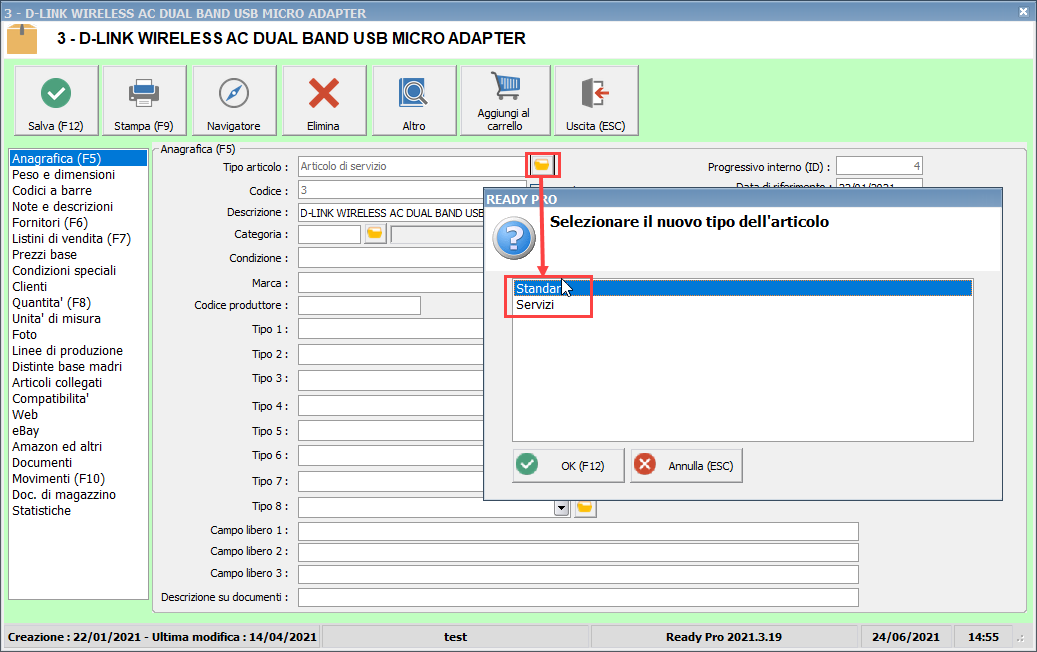Screen dimensions: 1037x652
Task: Open Anagrafica (F5) section
Action: pyautogui.click(x=78, y=158)
